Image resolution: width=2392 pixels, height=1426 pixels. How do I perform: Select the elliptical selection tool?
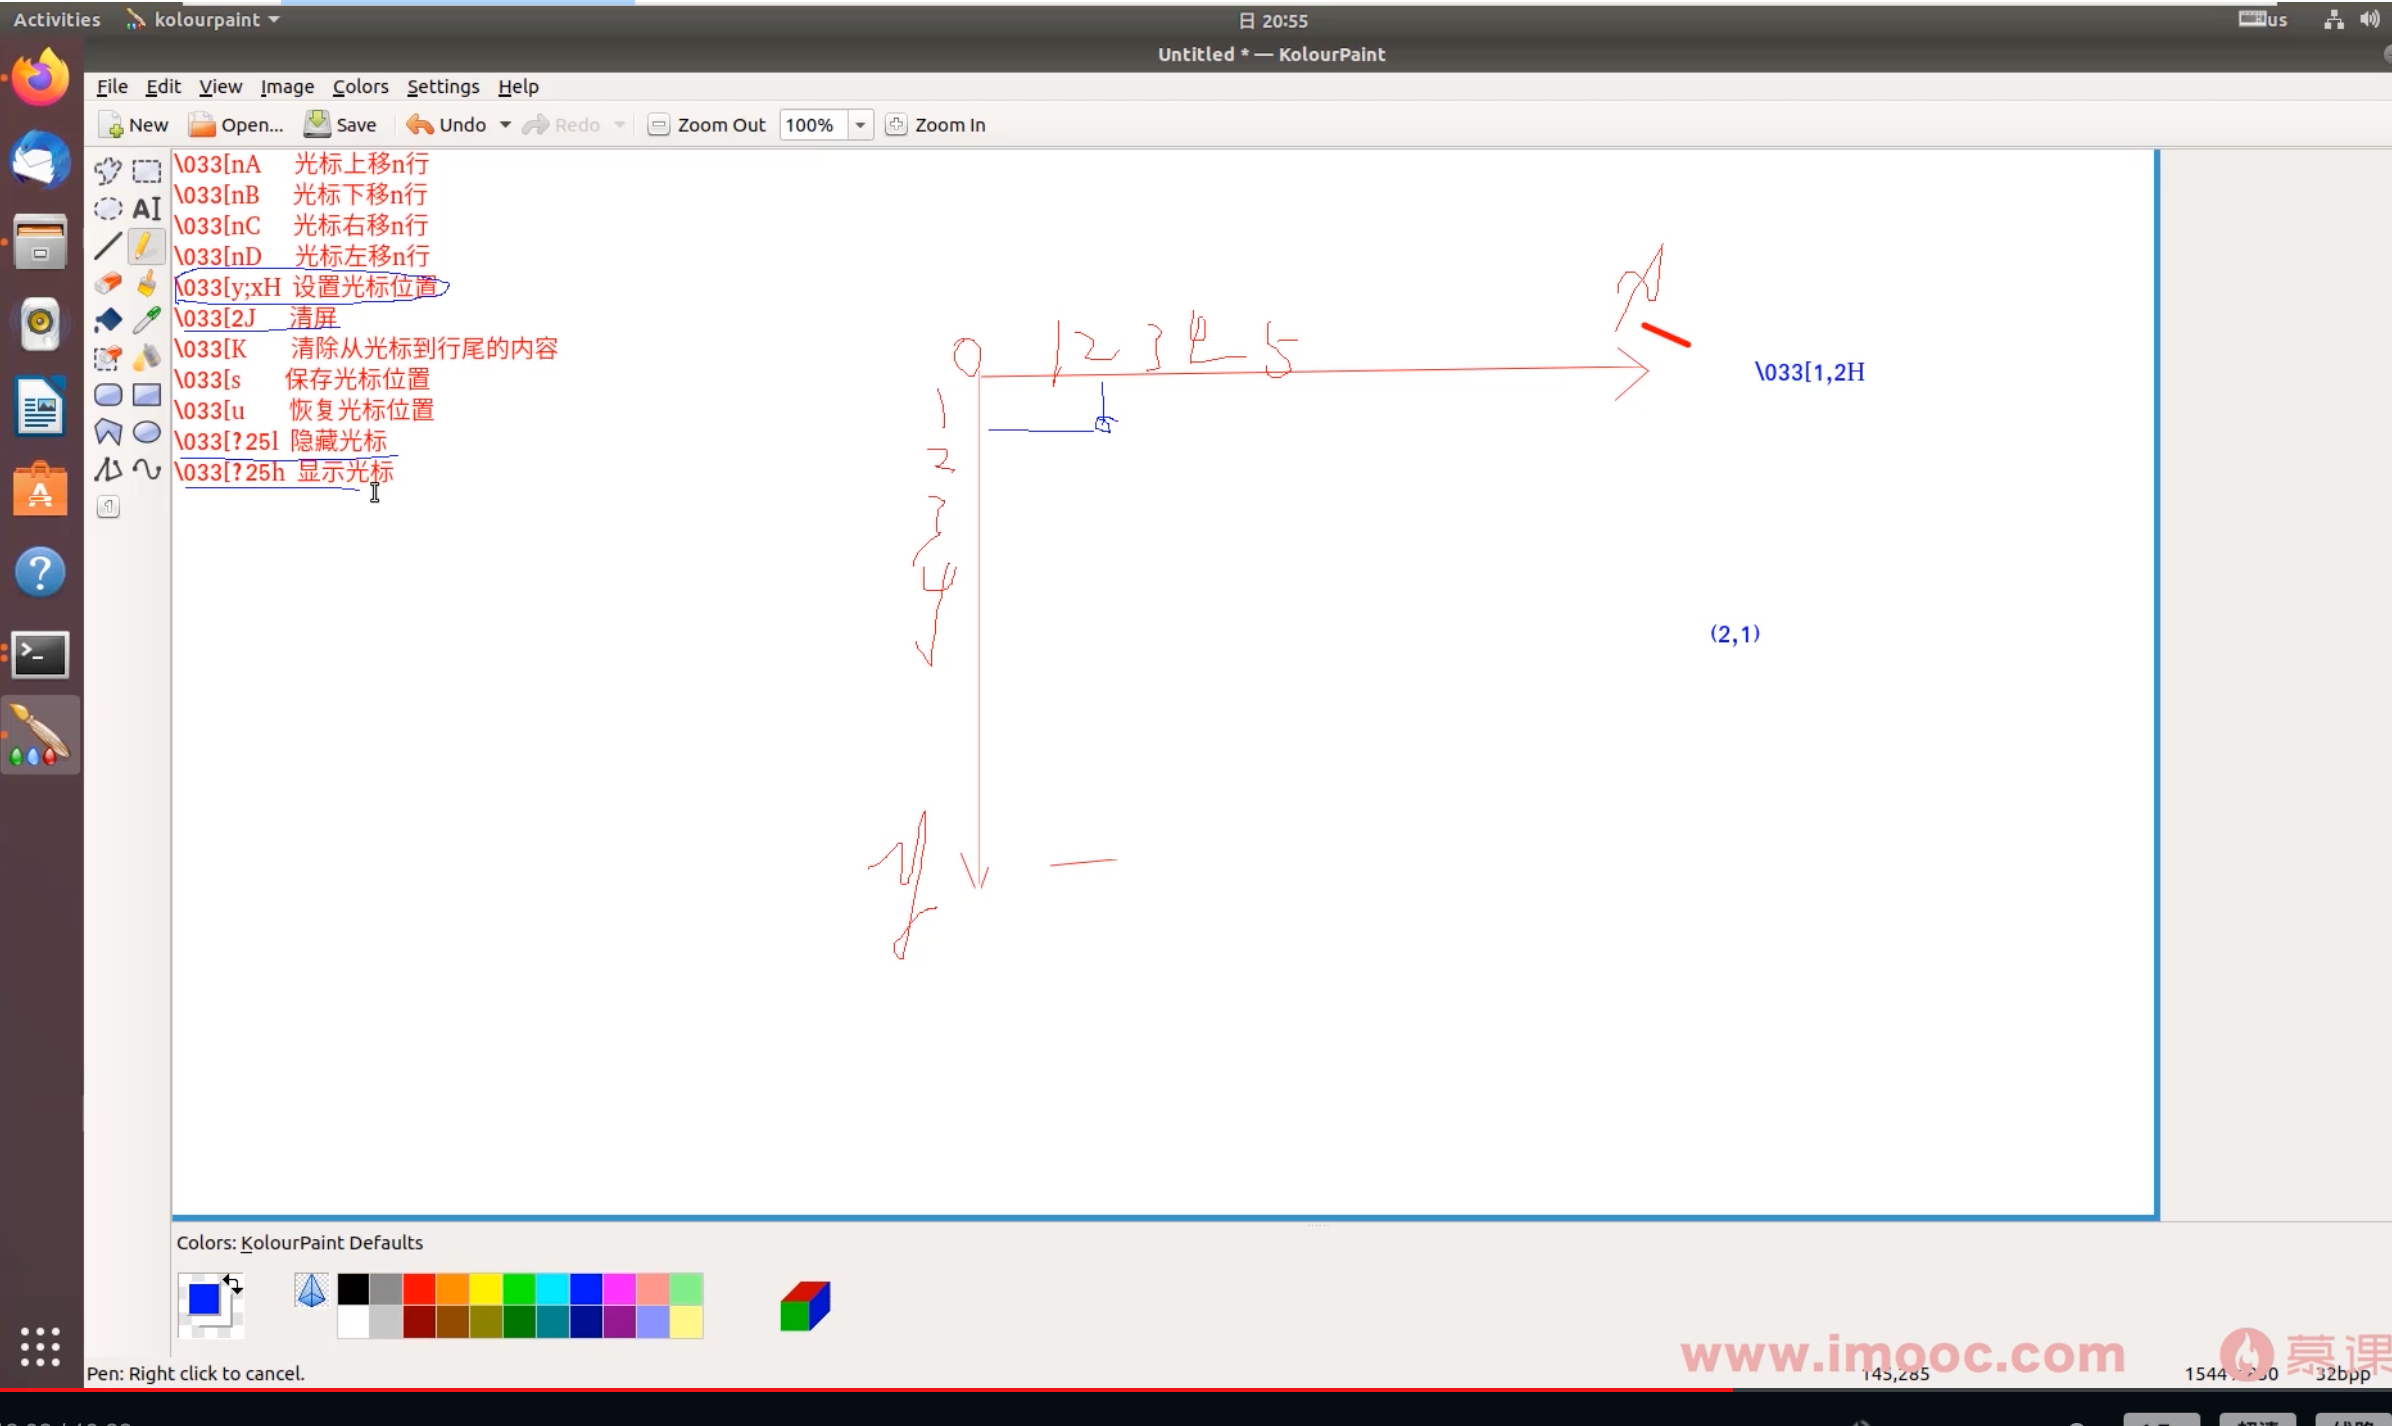point(108,209)
